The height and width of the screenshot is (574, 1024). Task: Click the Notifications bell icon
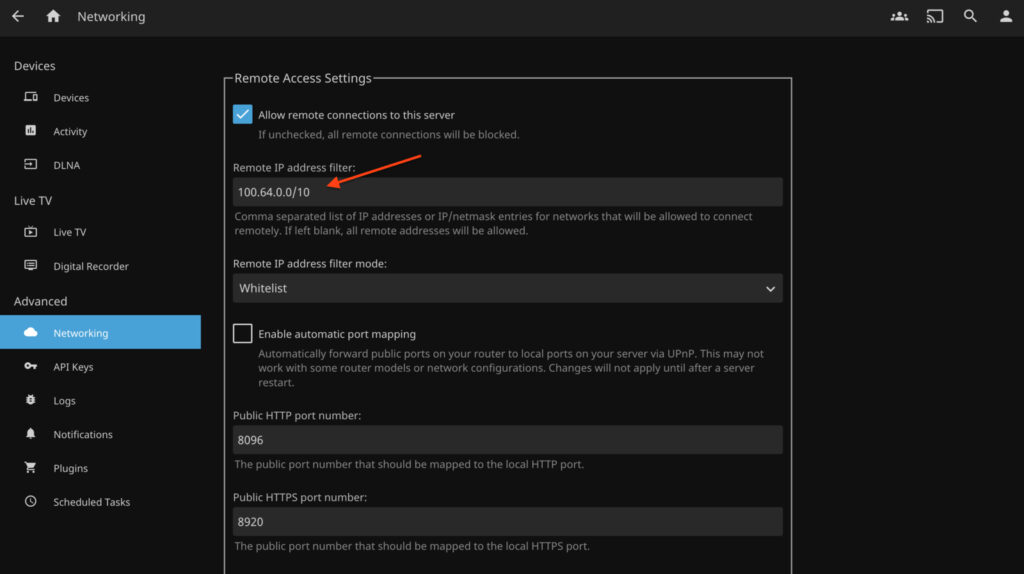31,434
